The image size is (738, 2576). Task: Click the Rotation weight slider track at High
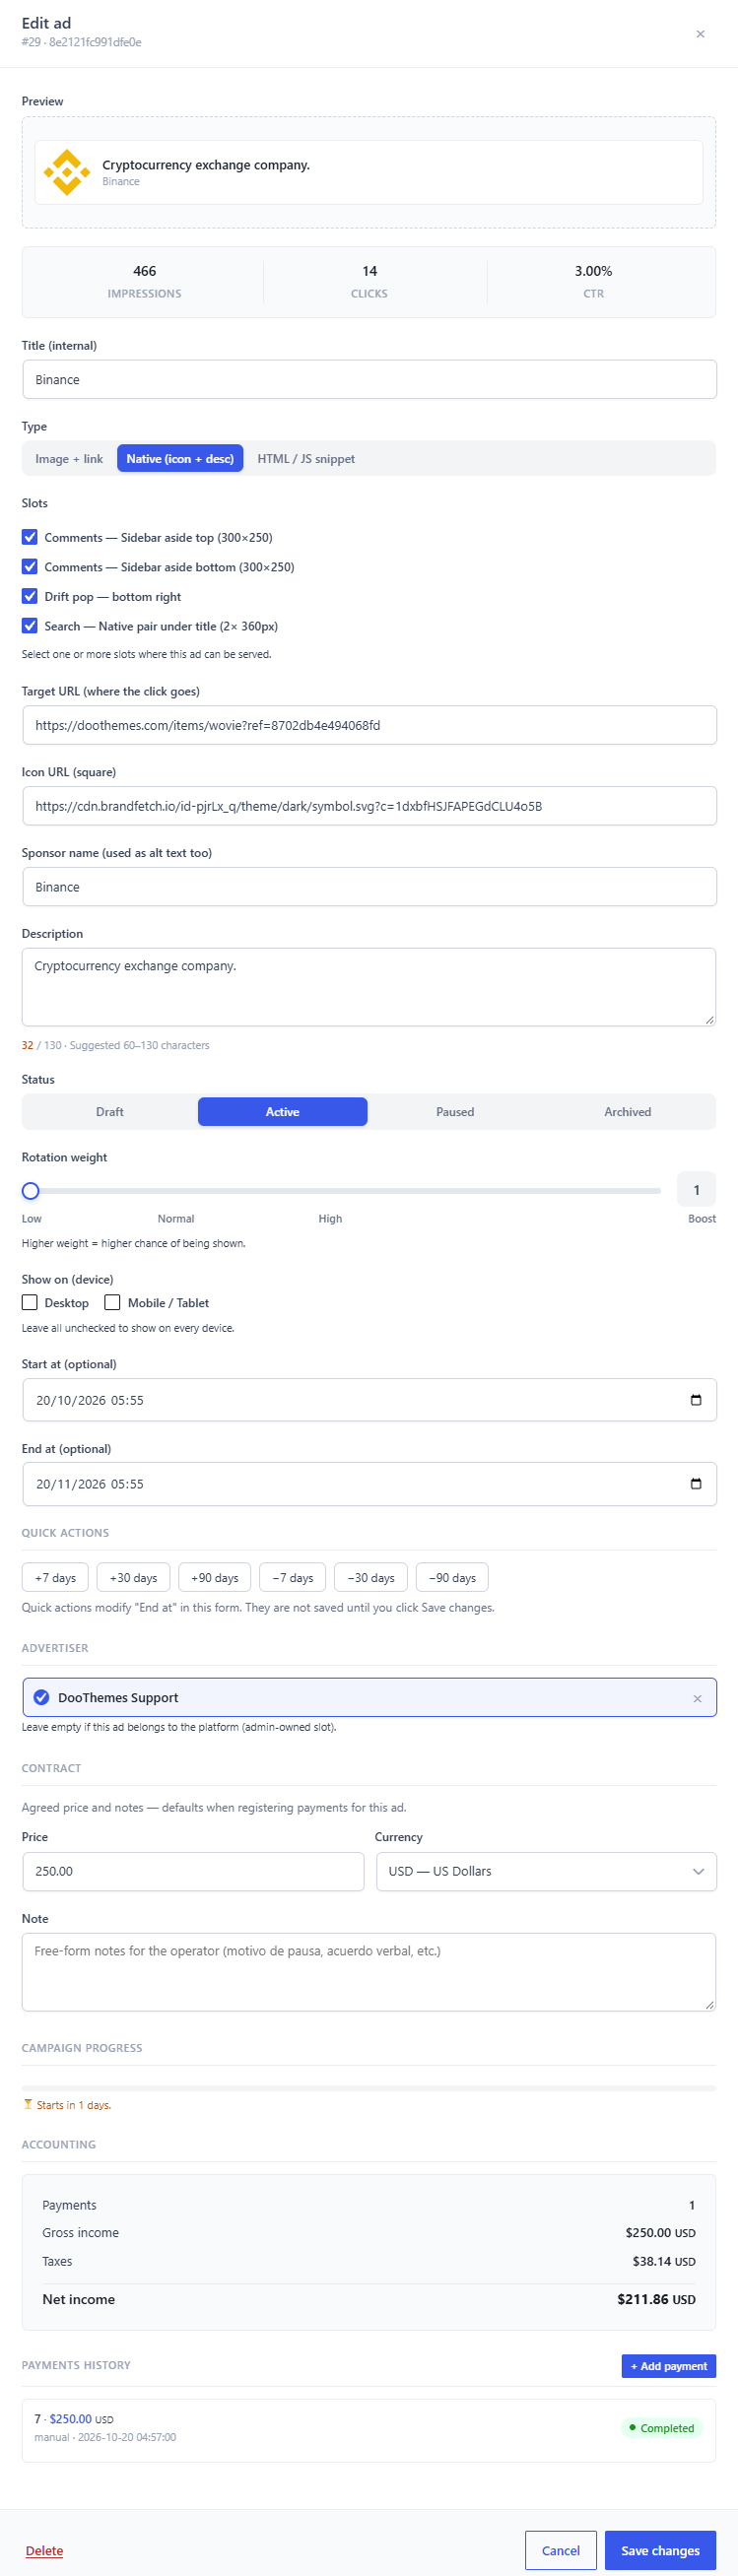pyautogui.click(x=330, y=1190)
